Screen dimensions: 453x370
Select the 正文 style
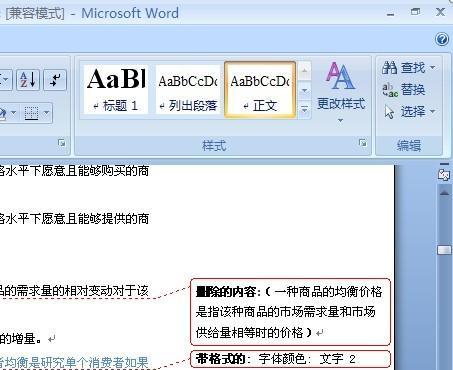tap(260, 90)
